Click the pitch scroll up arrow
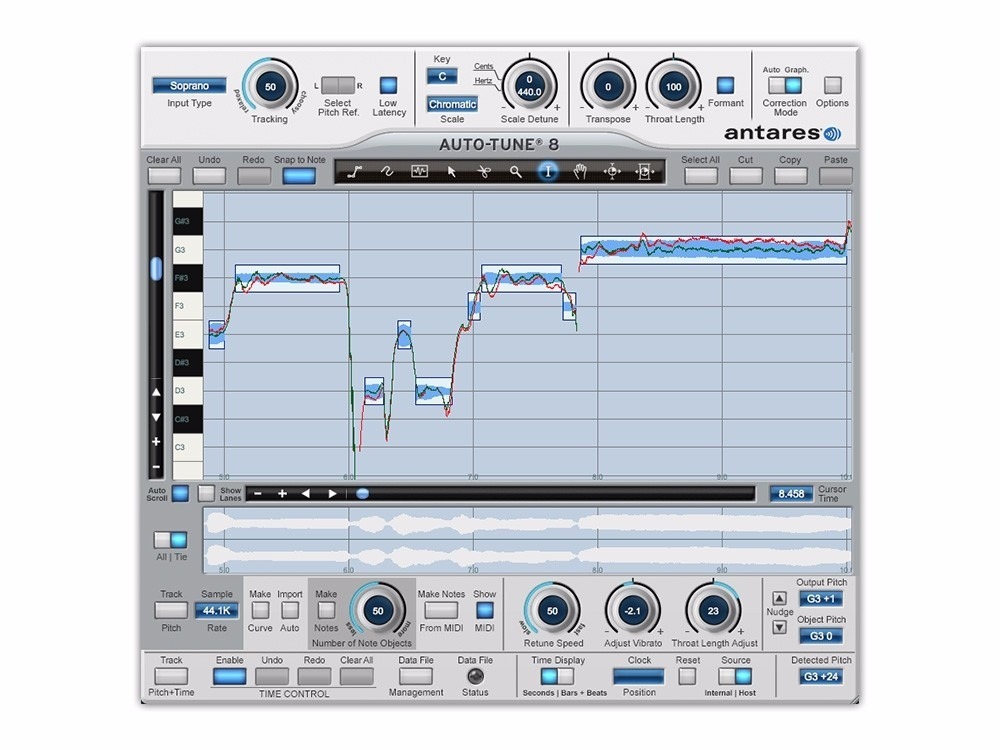The width and height of the screenshot is (1000, 750). click(x=156, y=392)
